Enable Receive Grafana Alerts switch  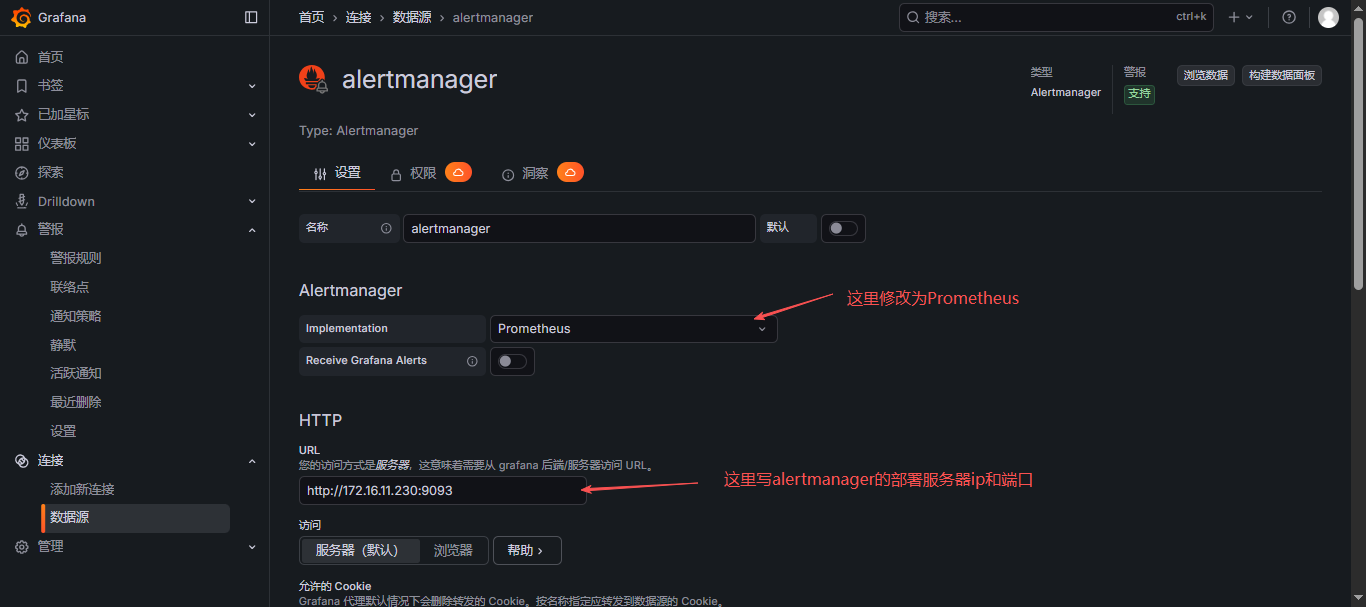coord(512,361)
